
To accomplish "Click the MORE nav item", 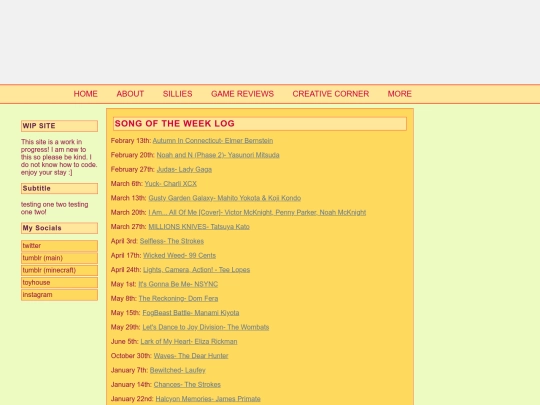I will point(399,94).
